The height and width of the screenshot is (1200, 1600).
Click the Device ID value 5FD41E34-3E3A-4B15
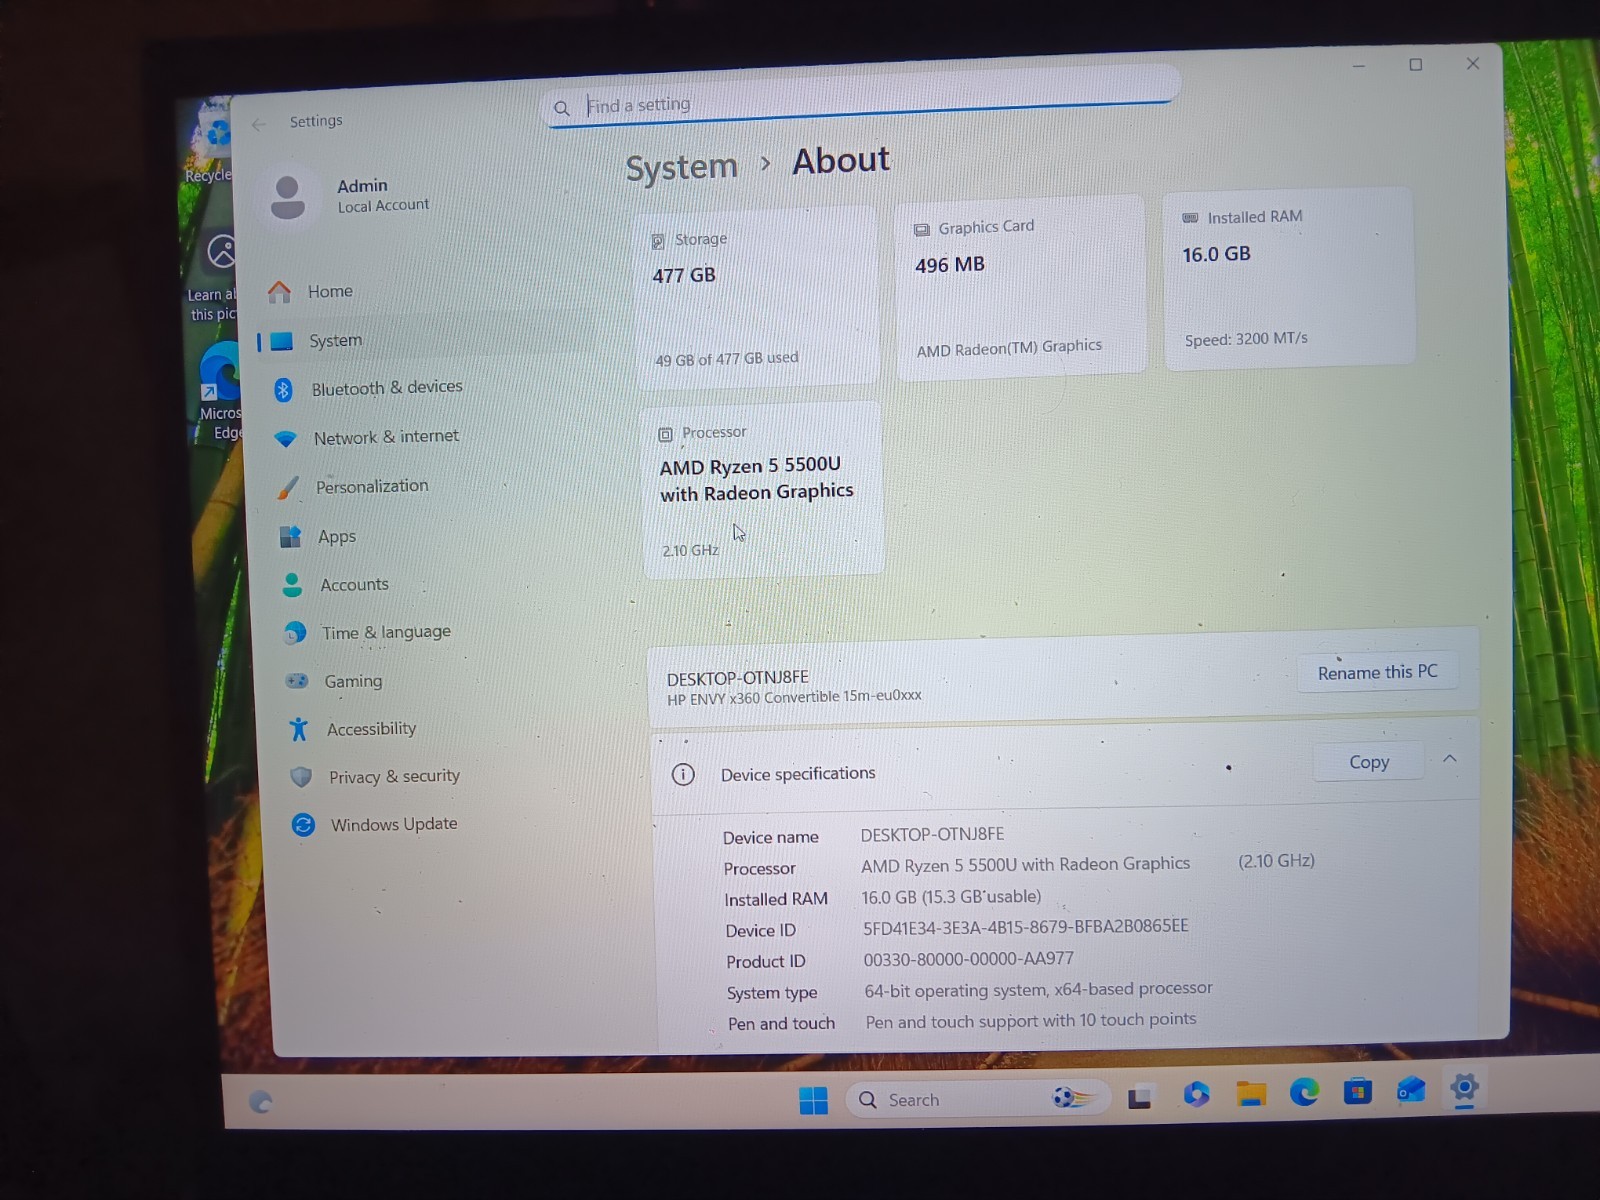1026,927
